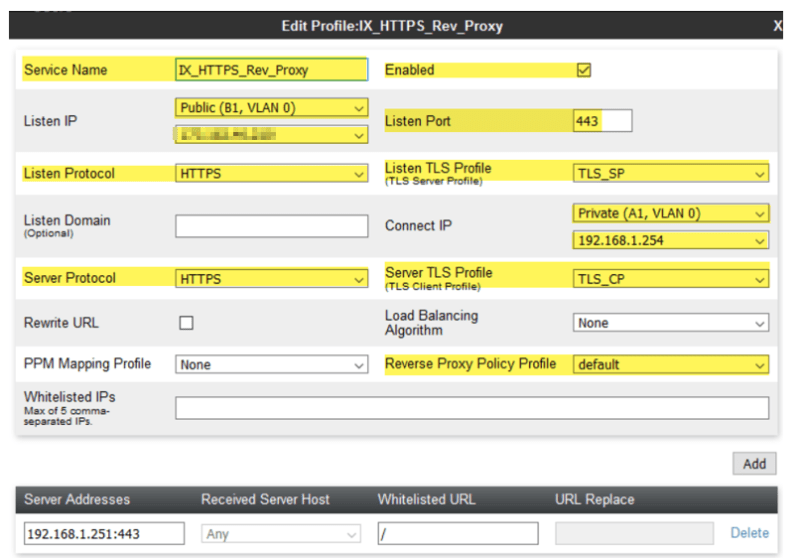Click the Listen Port field showing 443
This screenshot has width=800, height=558.
[603, 121]
